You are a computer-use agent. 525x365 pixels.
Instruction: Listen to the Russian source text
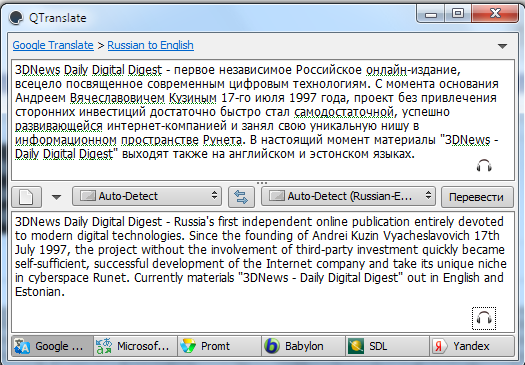coord(484,166)
